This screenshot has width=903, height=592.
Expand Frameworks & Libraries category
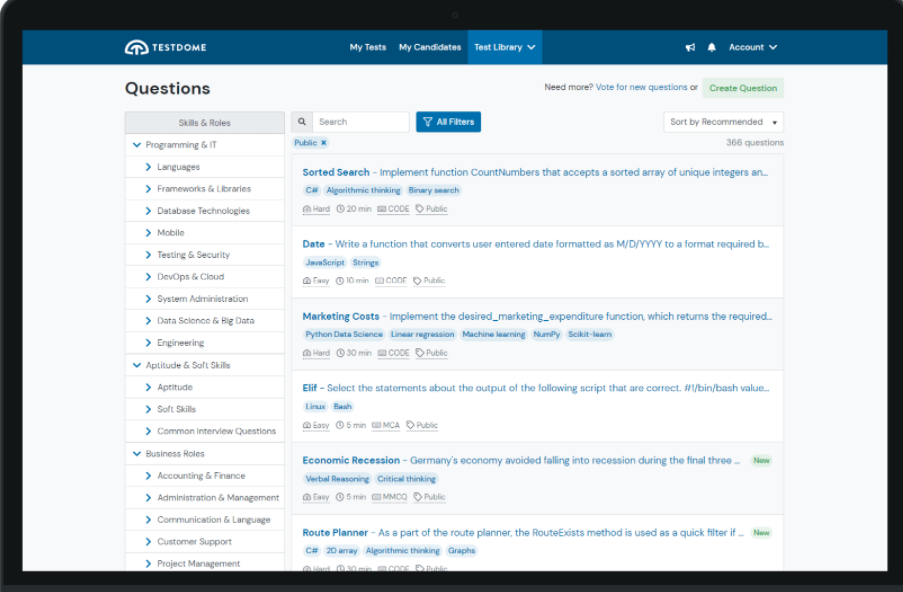[148, 189]
